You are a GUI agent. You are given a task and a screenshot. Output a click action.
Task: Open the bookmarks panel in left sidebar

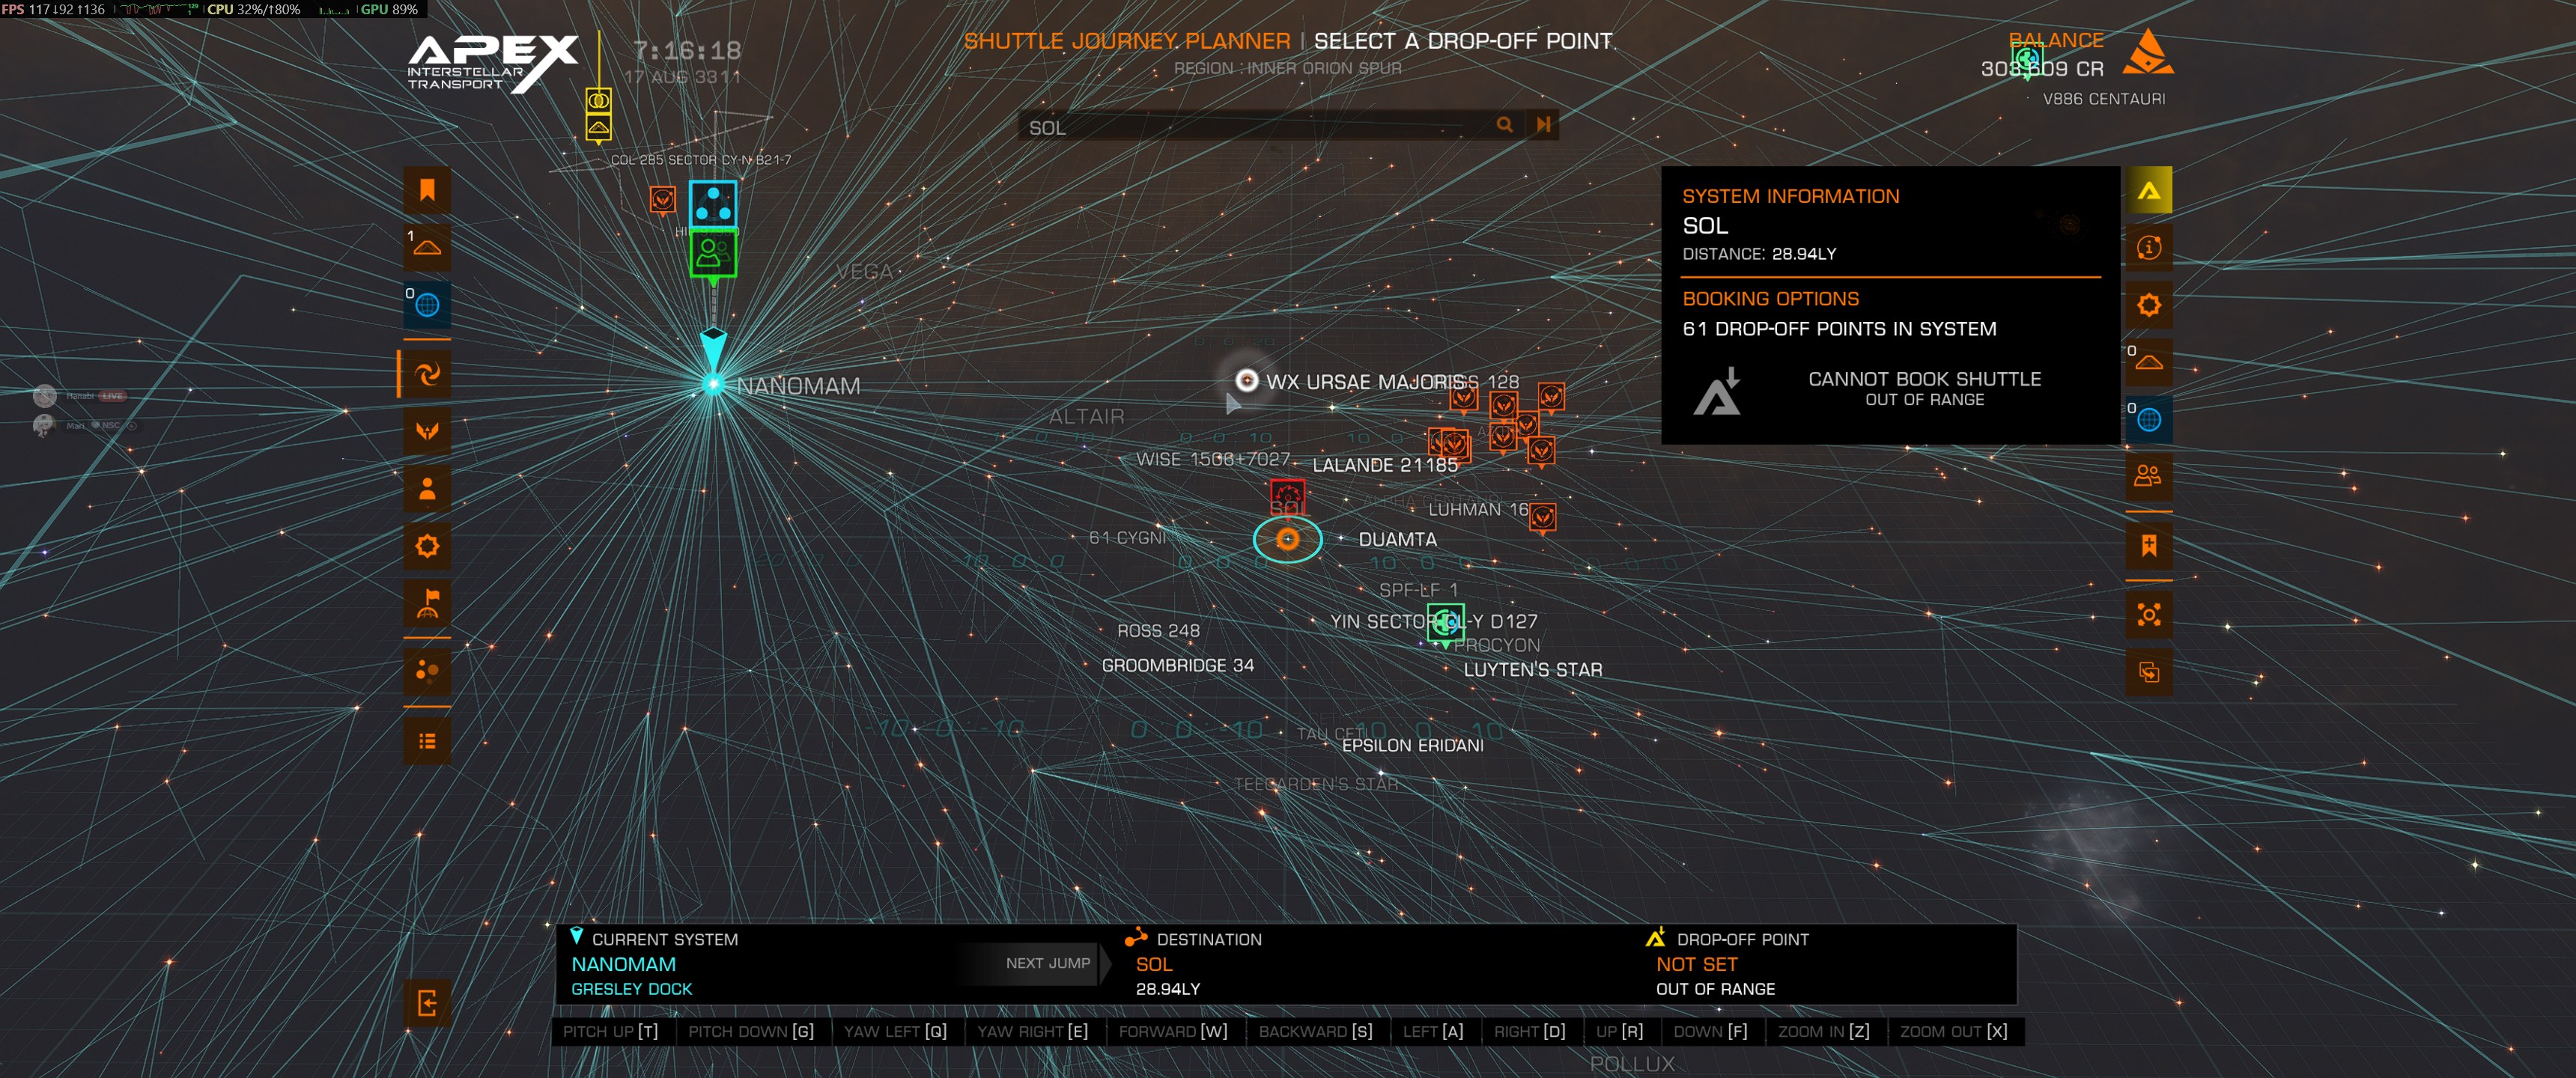click(427, 190)
